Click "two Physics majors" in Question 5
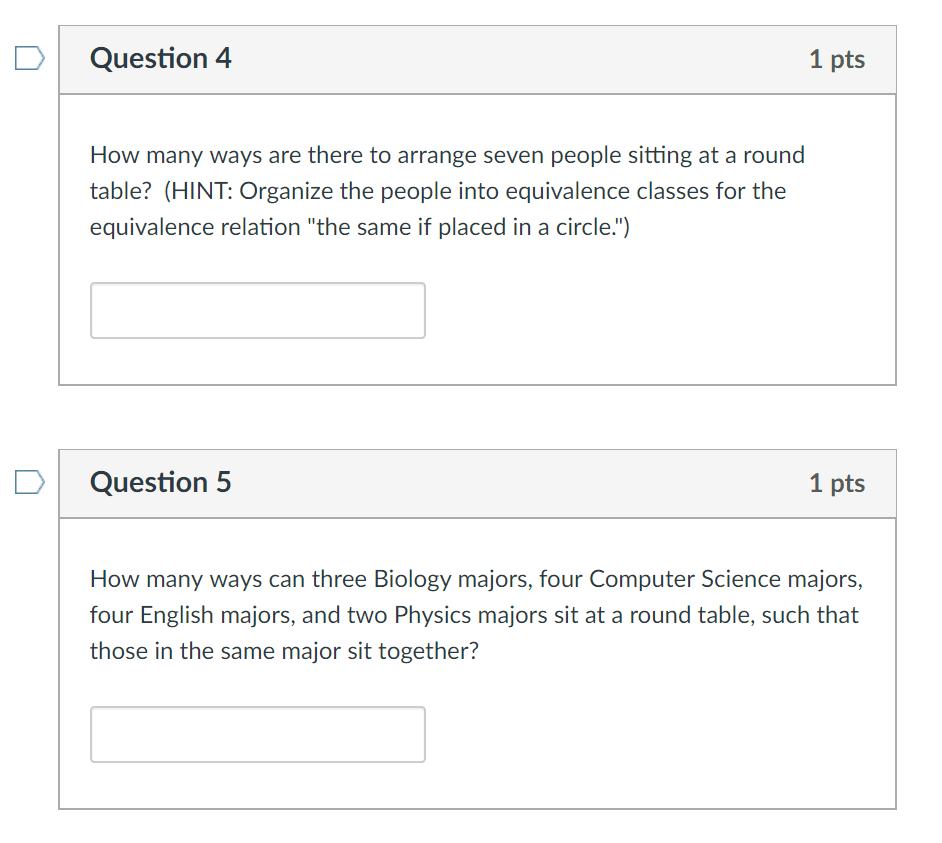This screenshot has width=942, height=843. pyautogui.click(x=446, y=615)
